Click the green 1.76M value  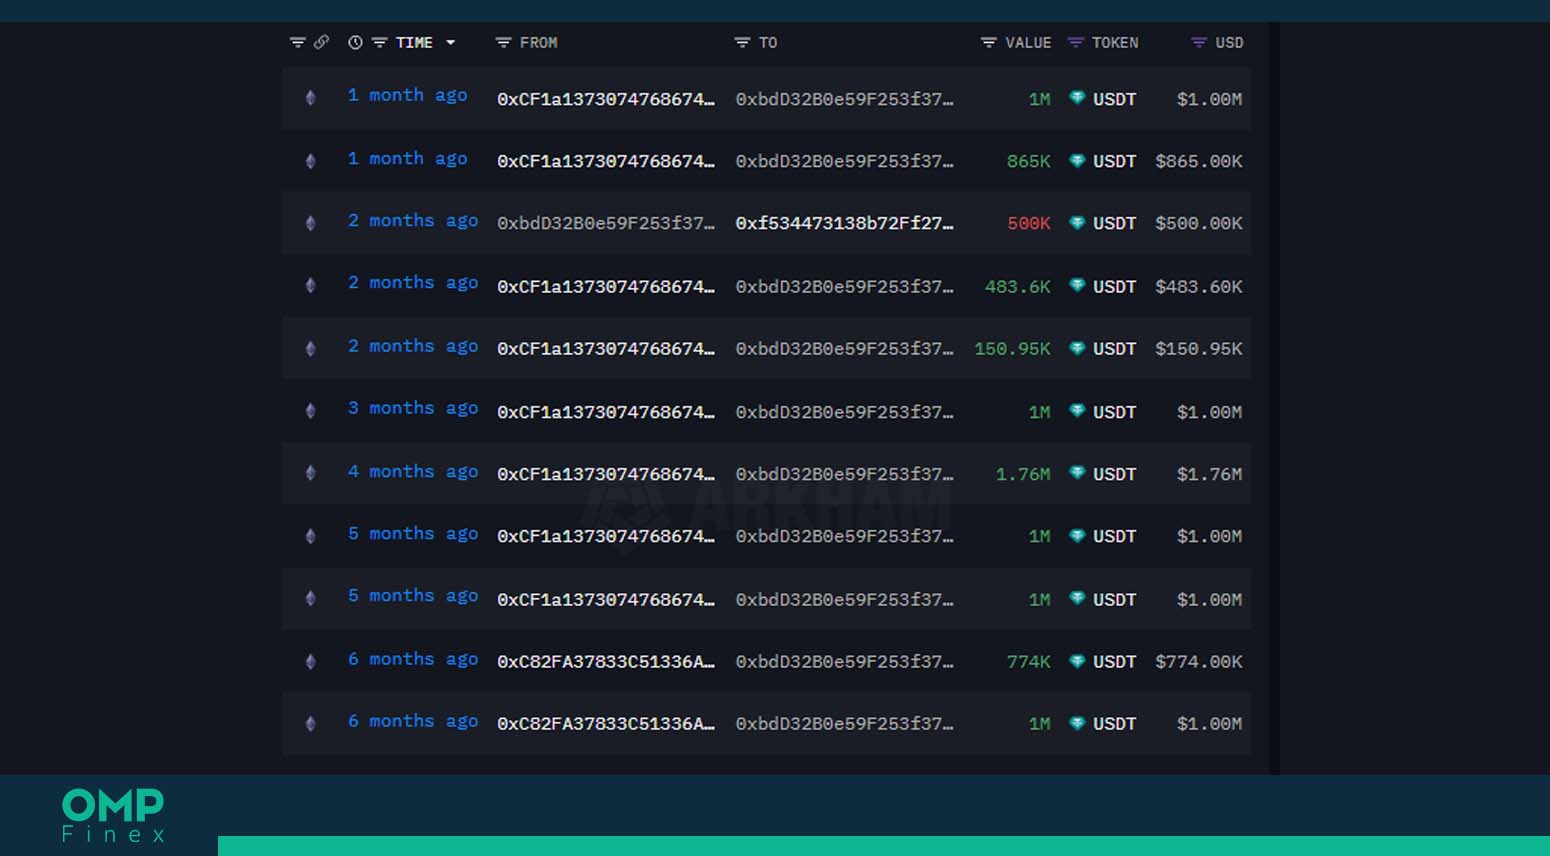point(1023,474)
